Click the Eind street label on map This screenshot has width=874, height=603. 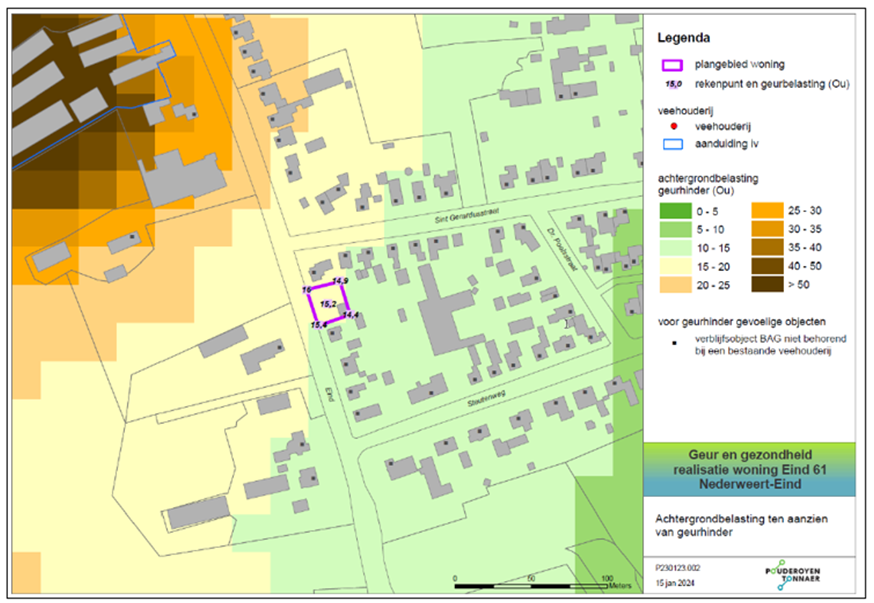pyautogui.click(x=329, y=394)
